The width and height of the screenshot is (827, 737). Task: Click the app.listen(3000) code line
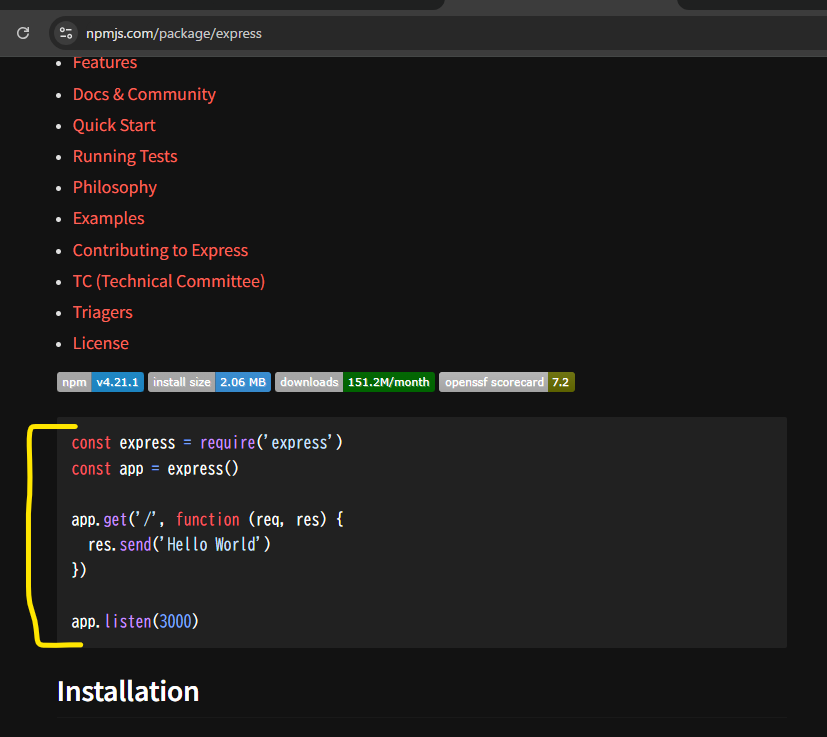tap(135, 621)
